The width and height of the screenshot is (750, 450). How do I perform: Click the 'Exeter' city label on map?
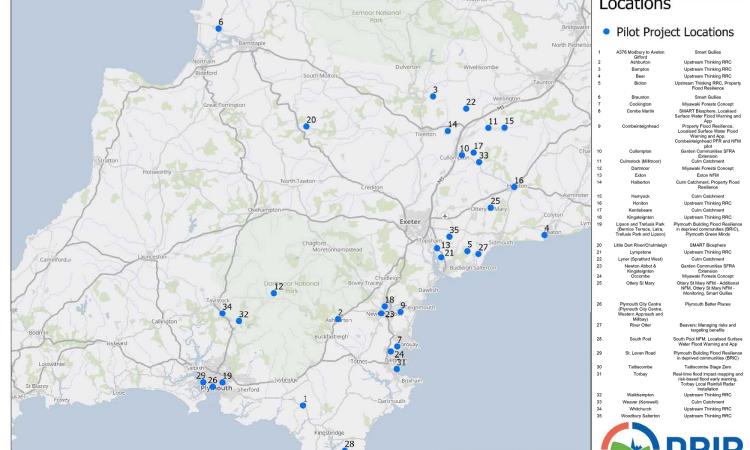410,222
